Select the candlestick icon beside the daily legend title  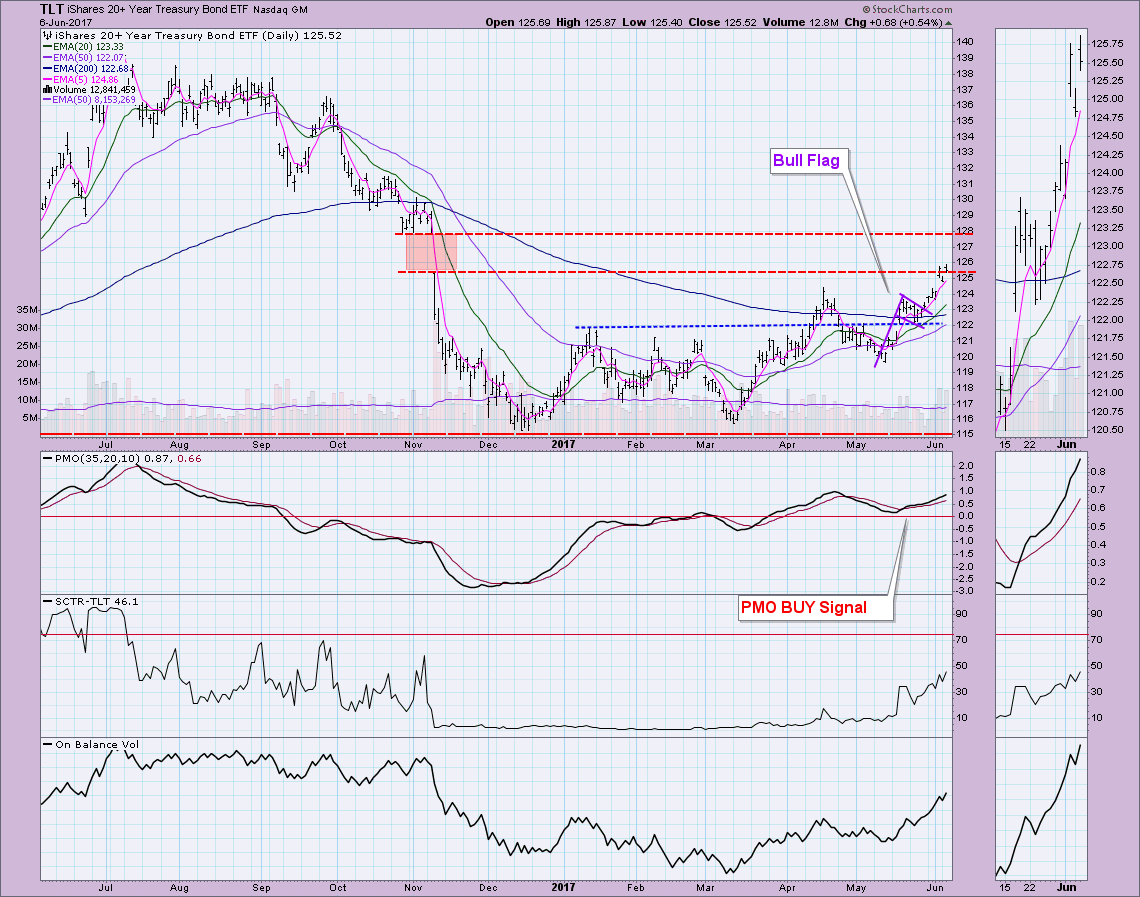(x=49, y=36)
